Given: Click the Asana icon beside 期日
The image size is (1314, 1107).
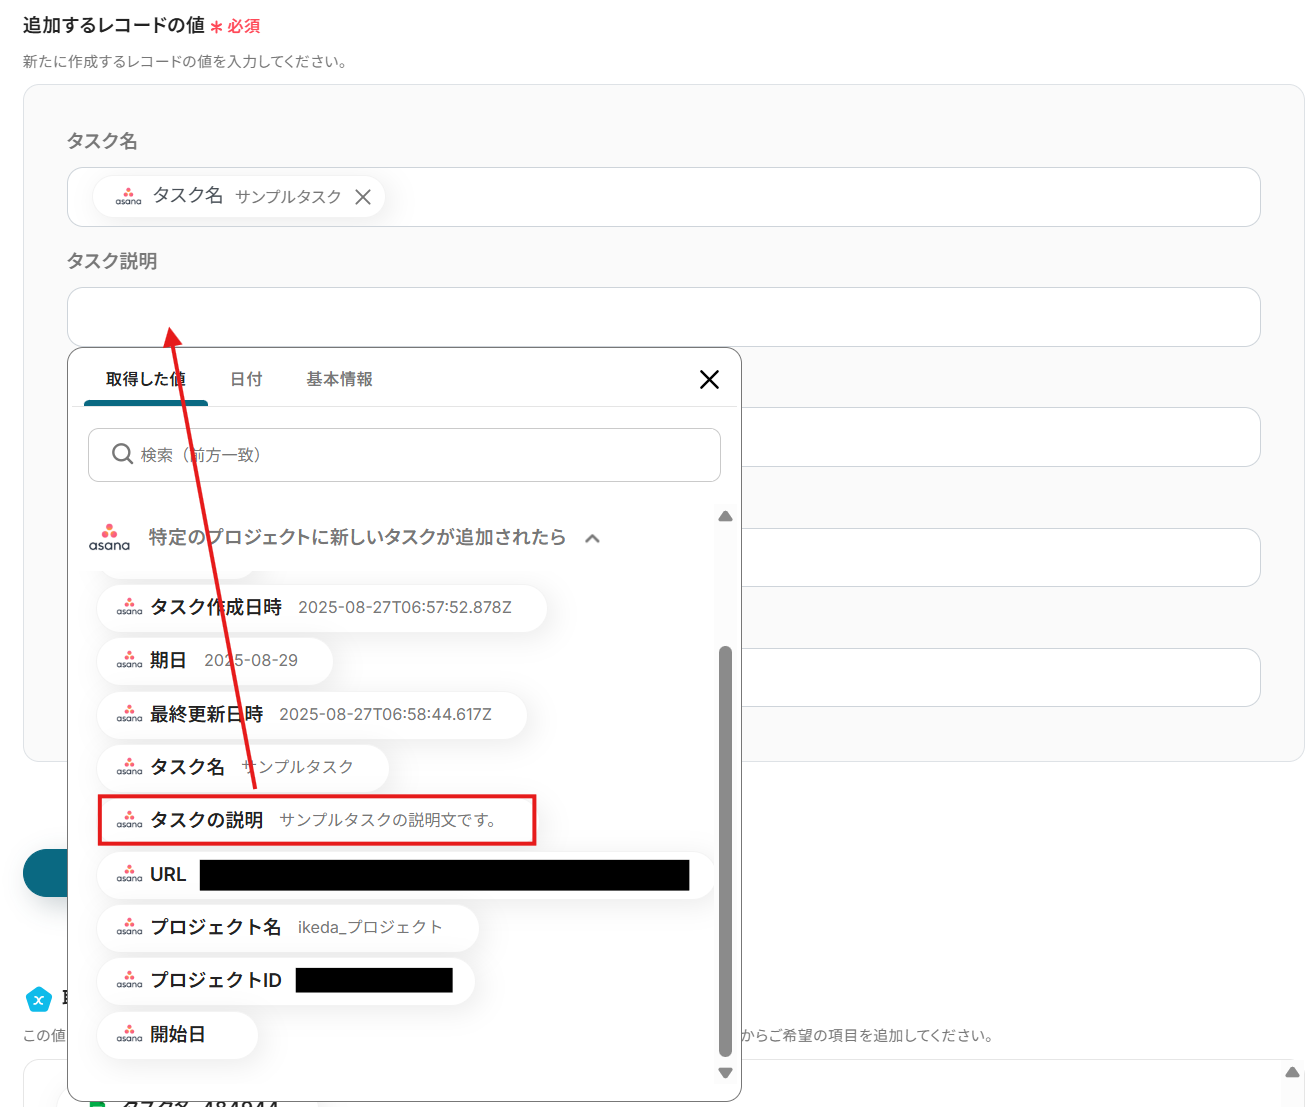Looking at the screenshot, I should coord(129,660).
